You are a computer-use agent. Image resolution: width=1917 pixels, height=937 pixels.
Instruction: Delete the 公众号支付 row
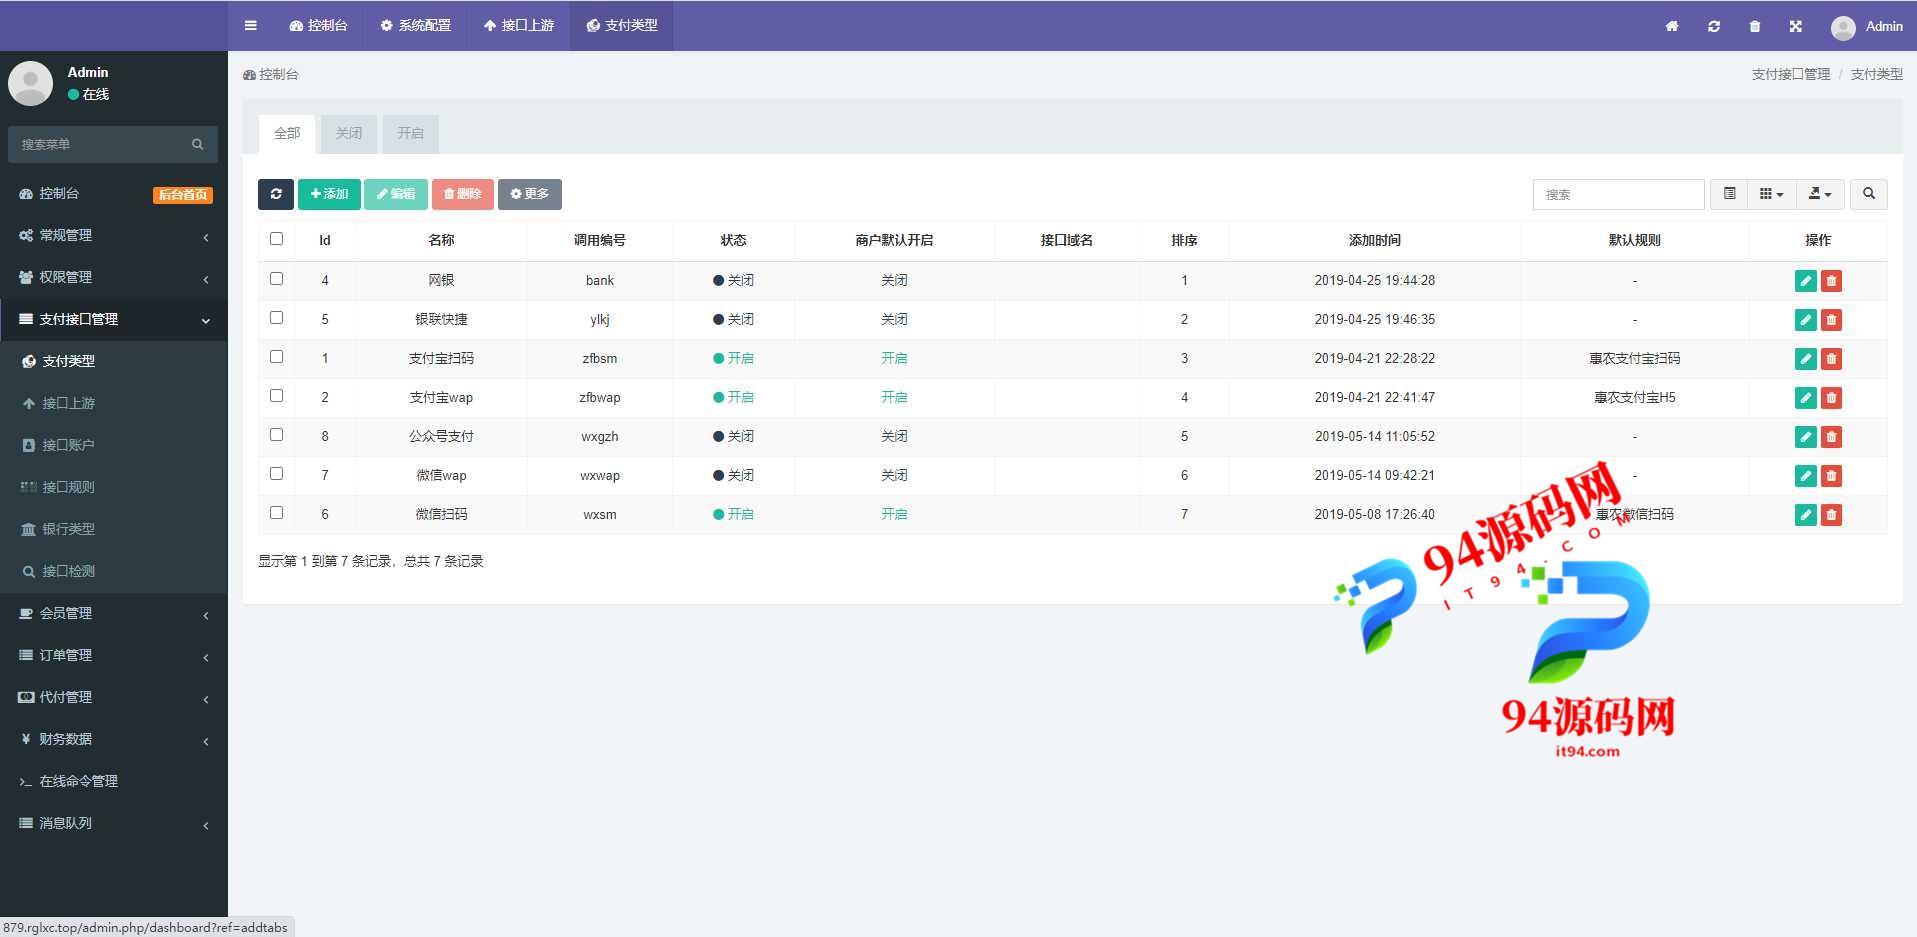tap(1831, 437)
